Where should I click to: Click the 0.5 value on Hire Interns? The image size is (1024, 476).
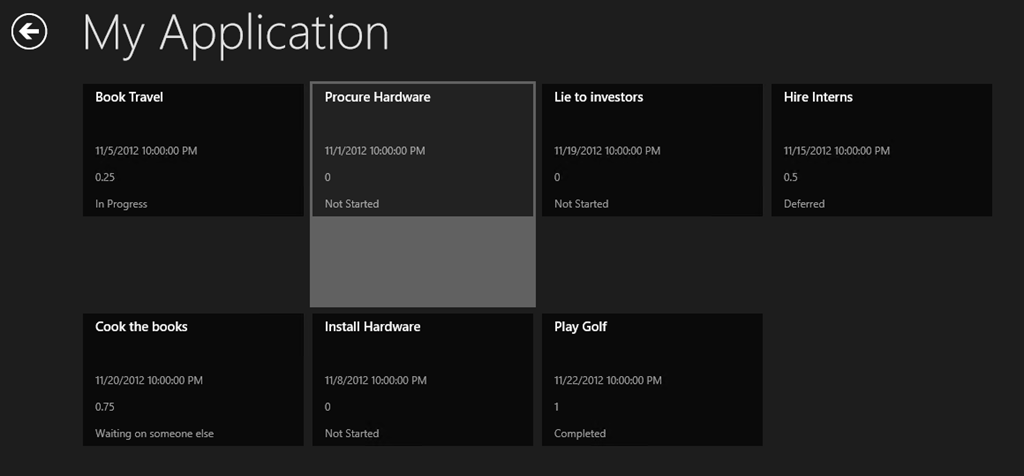pos(791,178)
